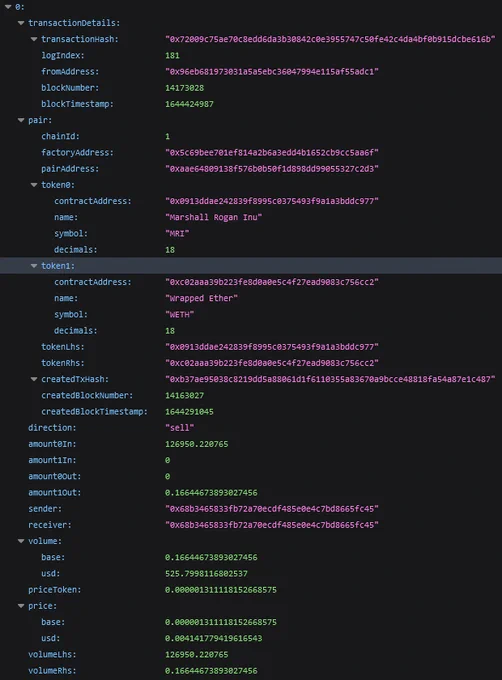Click the fromAddress key label
The height and width of the screenshot is (680, 502).
70,72
